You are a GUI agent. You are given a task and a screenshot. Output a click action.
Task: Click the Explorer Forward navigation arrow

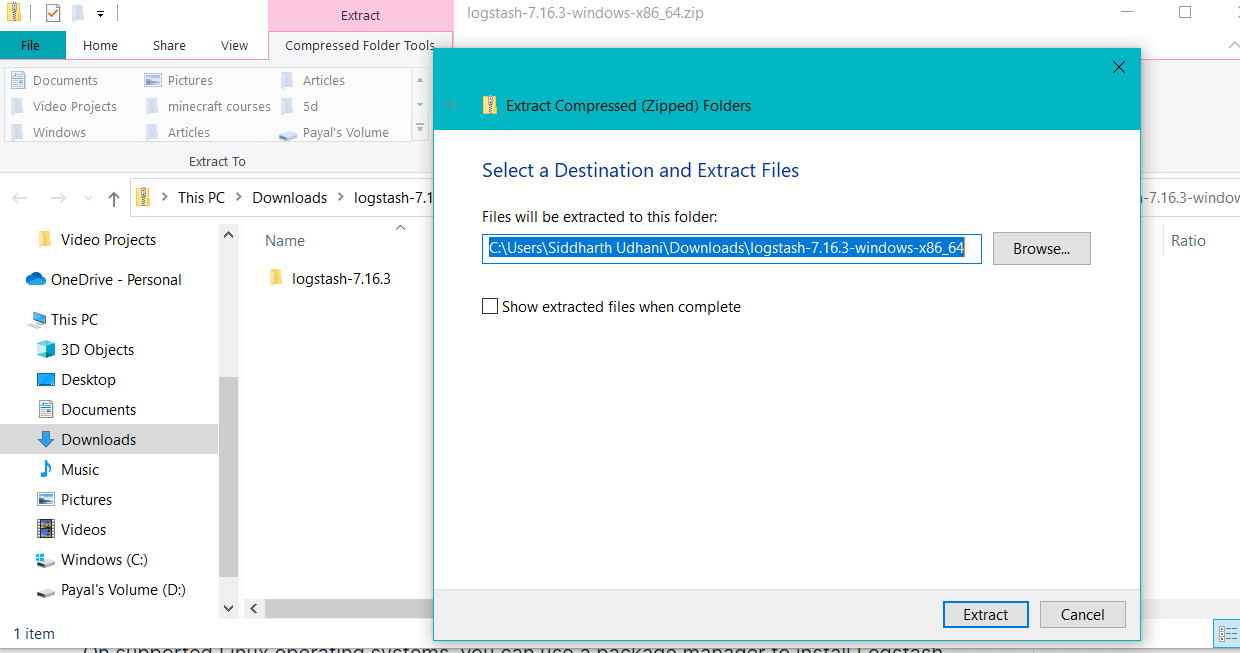tap(58, 198)
